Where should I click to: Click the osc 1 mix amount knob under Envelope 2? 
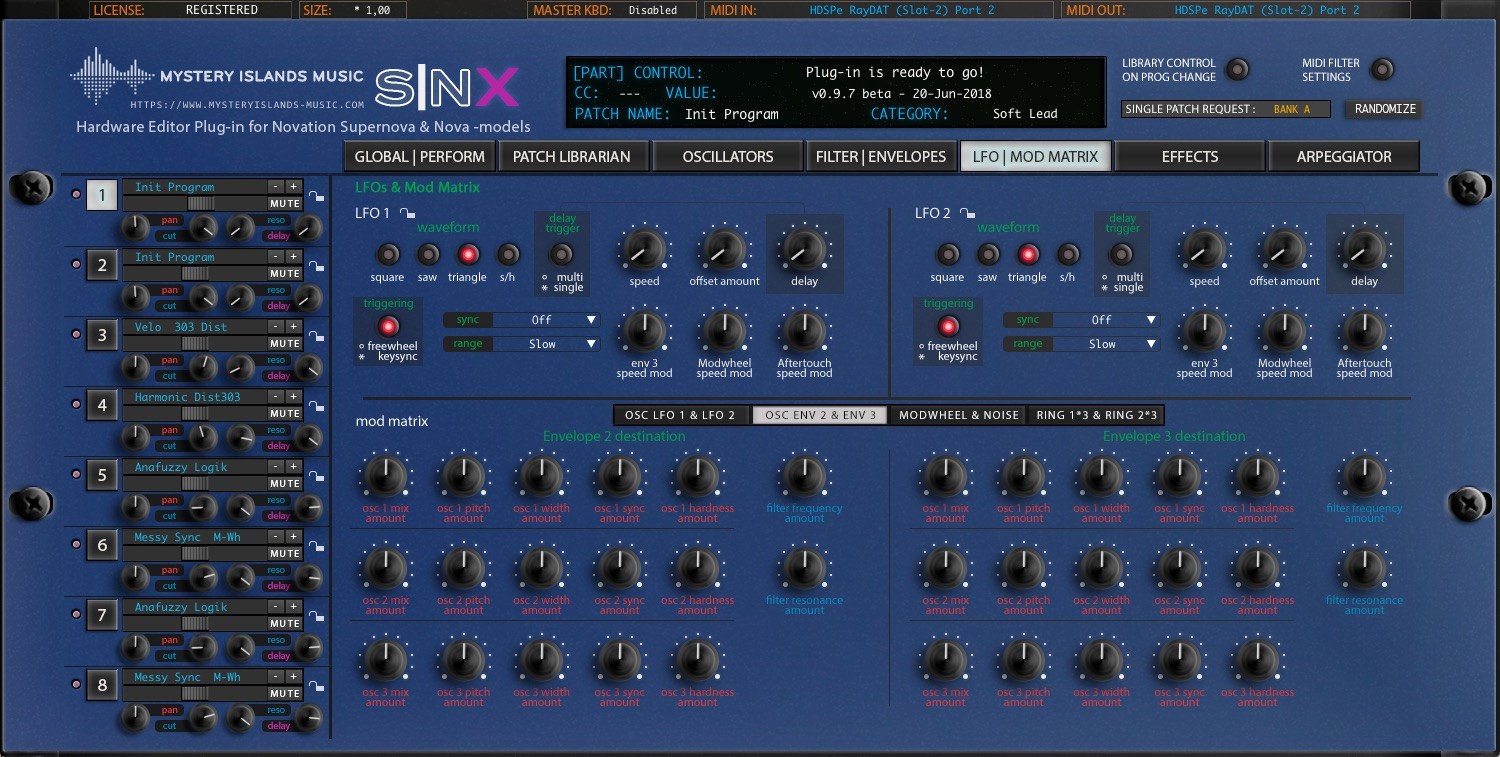click(x=385, y=477)
